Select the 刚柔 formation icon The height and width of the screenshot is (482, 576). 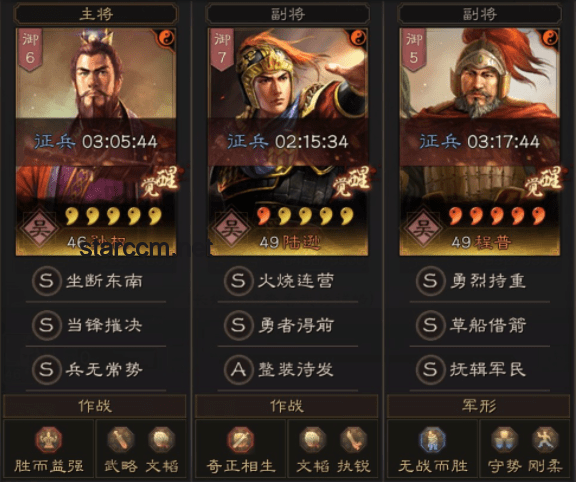[545, 439]
